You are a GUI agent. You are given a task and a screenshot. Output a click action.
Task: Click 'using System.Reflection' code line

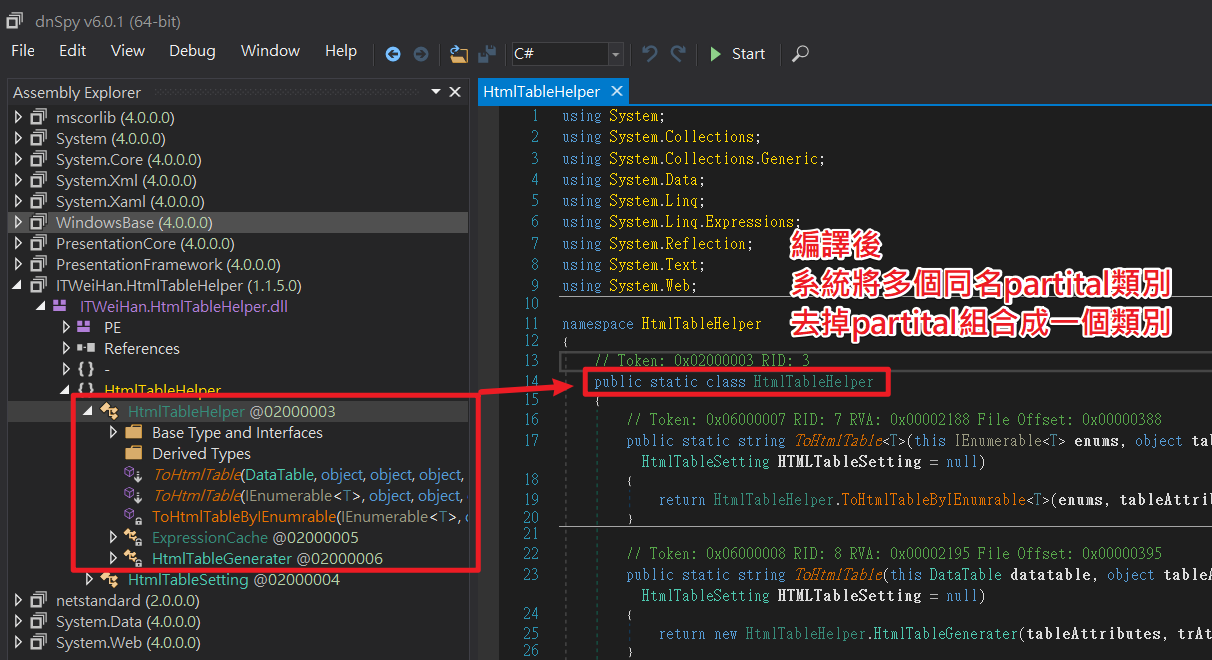point(658,243)
